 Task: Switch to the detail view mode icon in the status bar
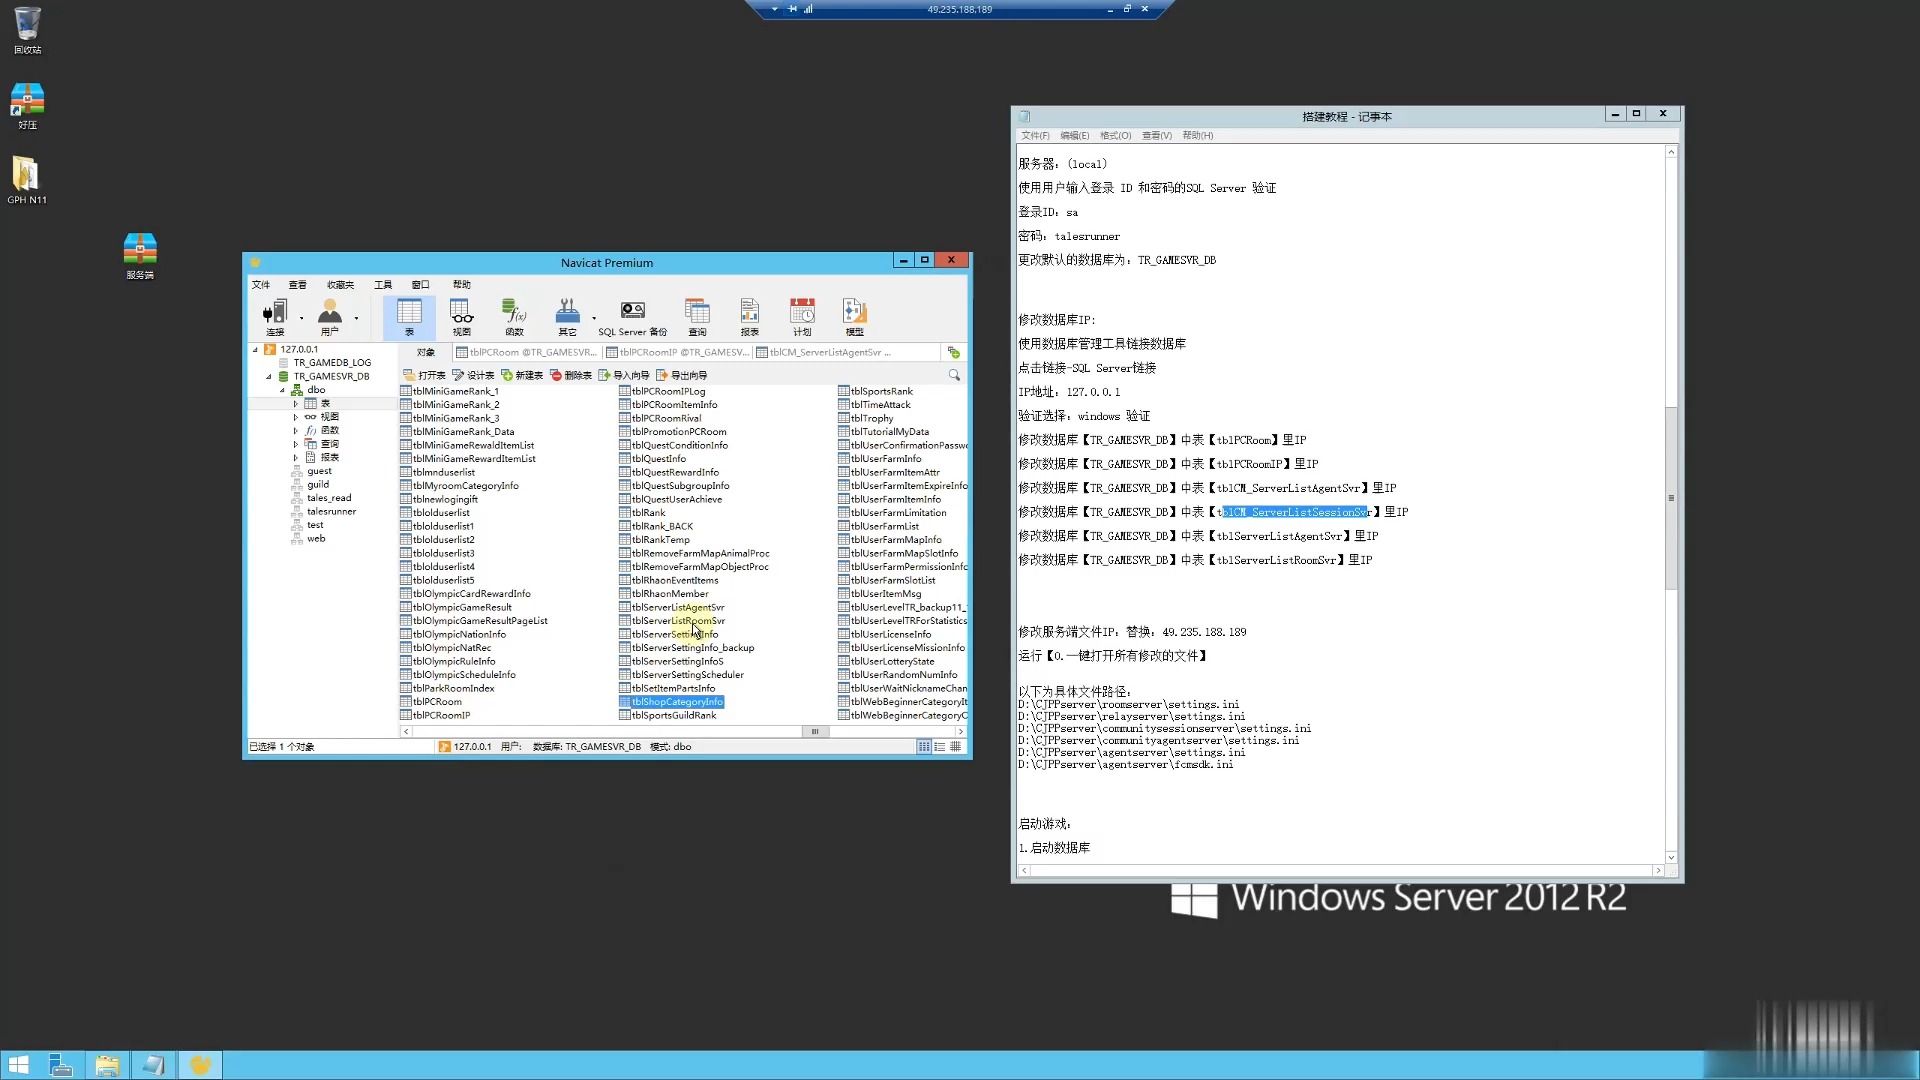pyautogui.click(x=940, y=747)
